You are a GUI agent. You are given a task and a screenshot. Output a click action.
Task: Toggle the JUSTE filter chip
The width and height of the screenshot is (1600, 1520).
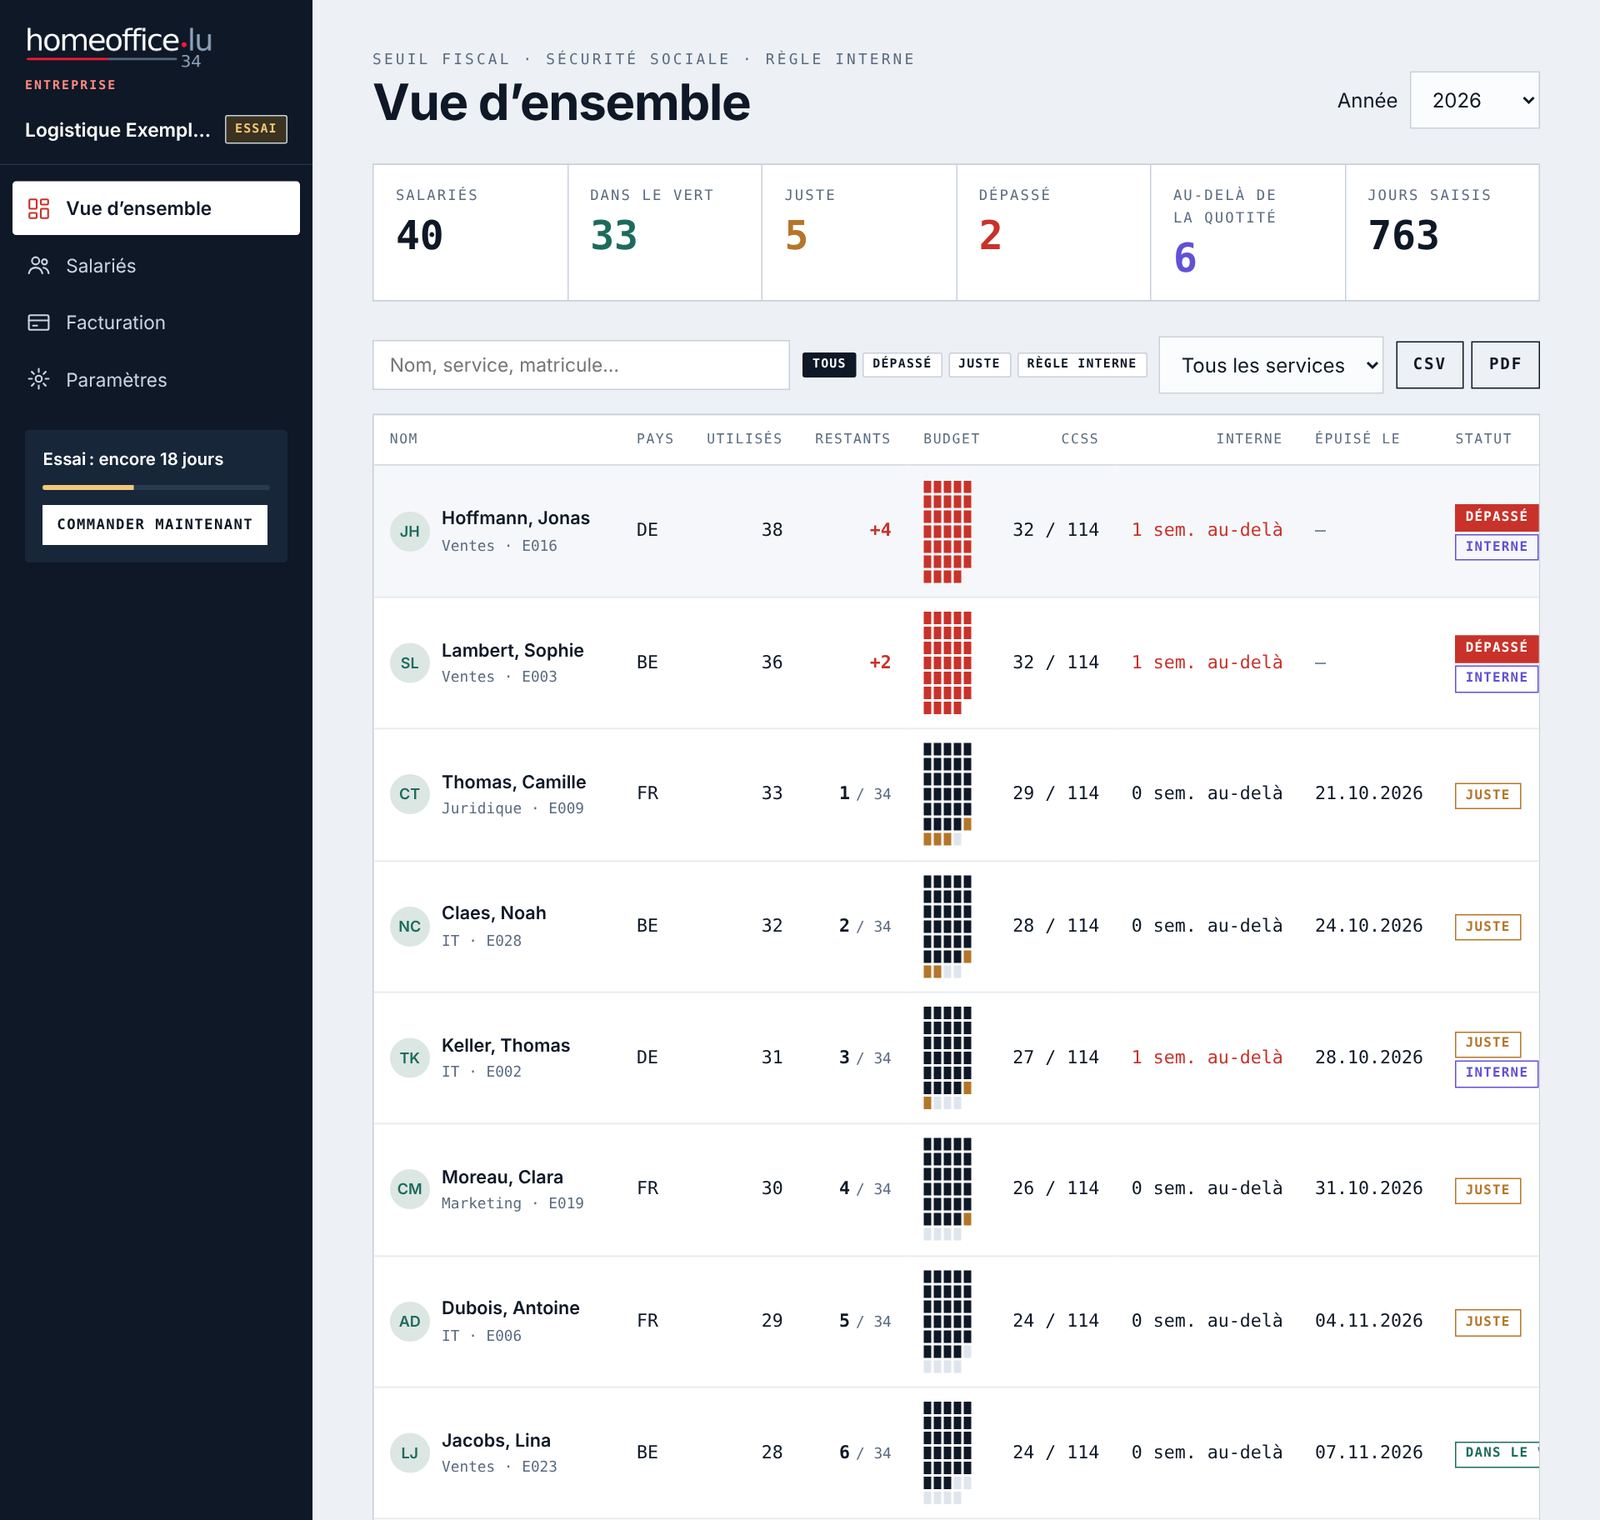click(979, 364)
